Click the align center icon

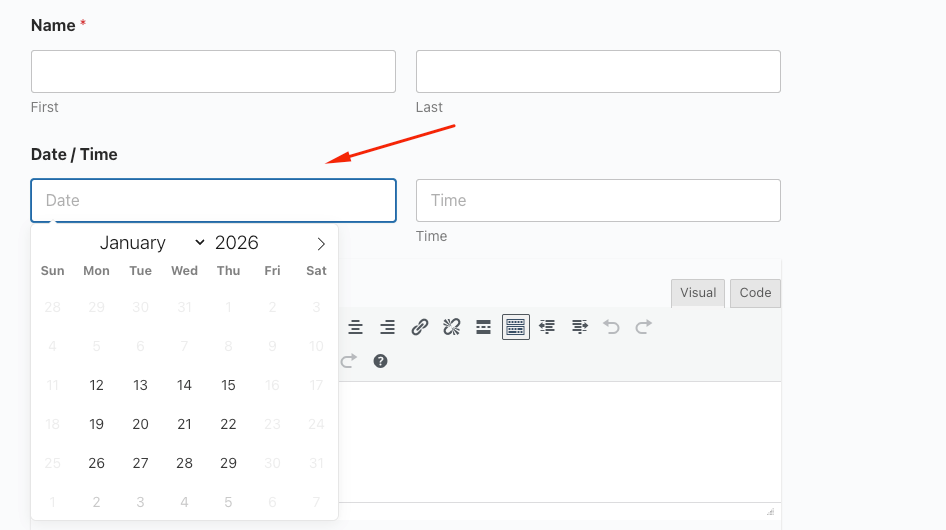click(355, 327)
